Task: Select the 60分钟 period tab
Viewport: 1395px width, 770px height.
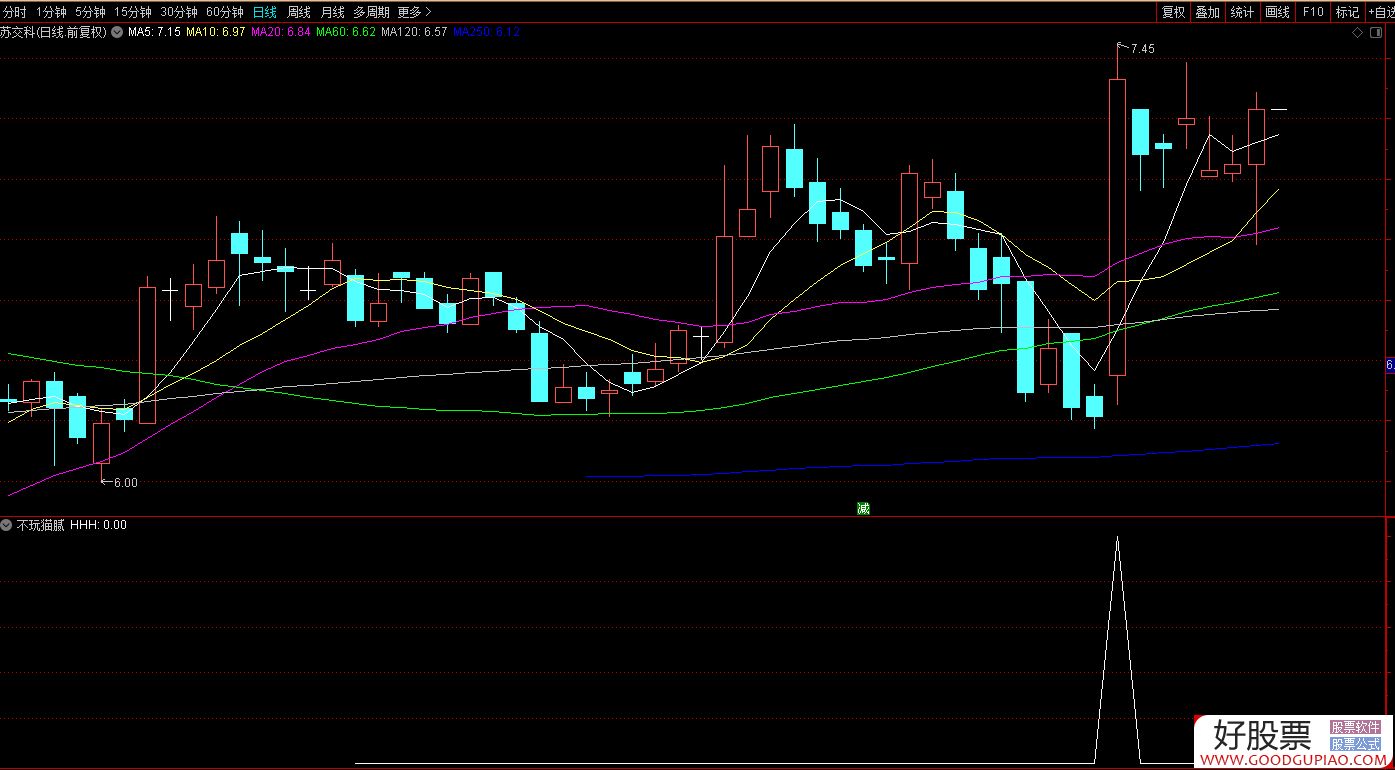Action: pos(225,12)
